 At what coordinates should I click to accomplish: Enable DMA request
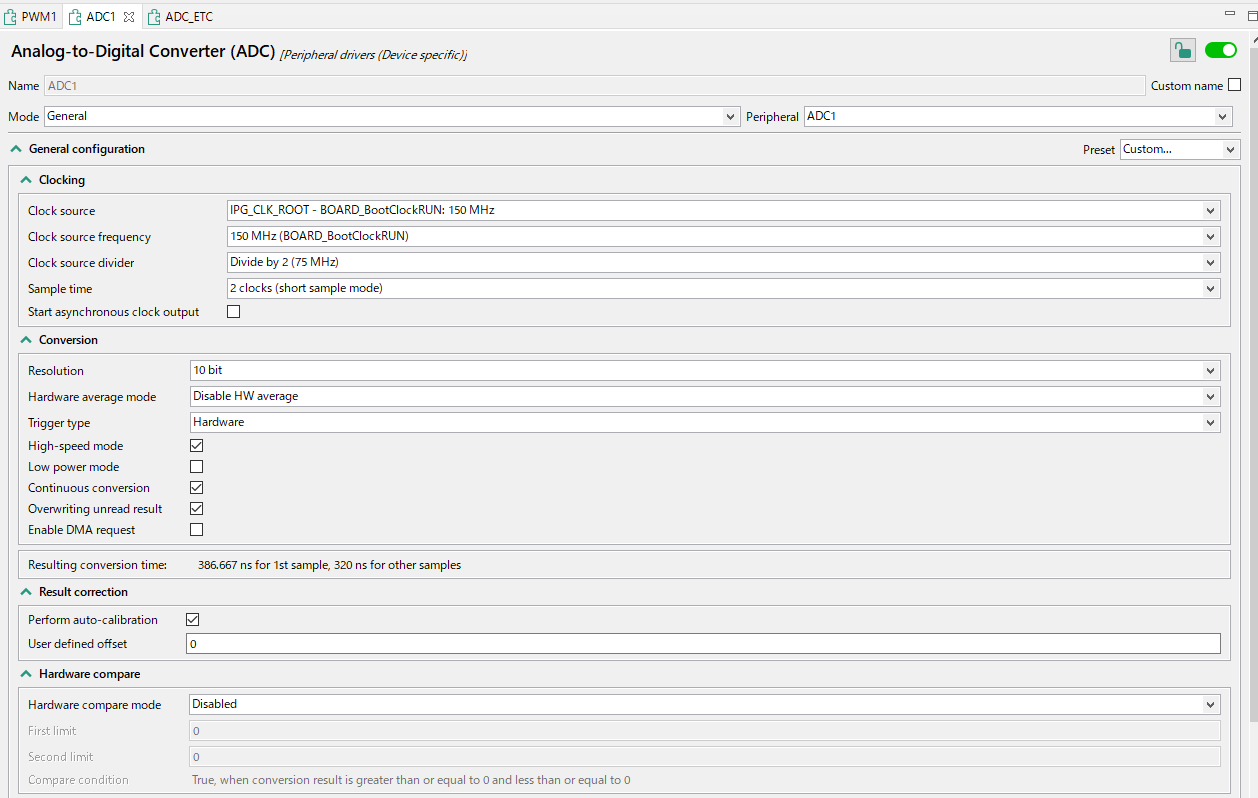click(x=196, y=529)
